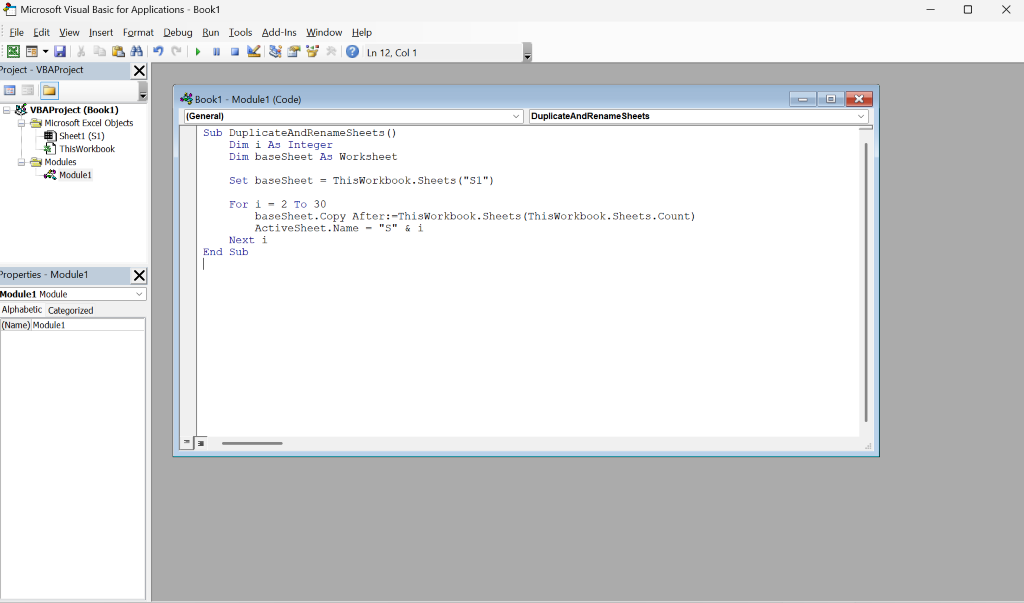The width and height of the screenshot is (1024, 603).
Task: Select Sheet1 (S1) in project tree
Action: tap(82, 136)
